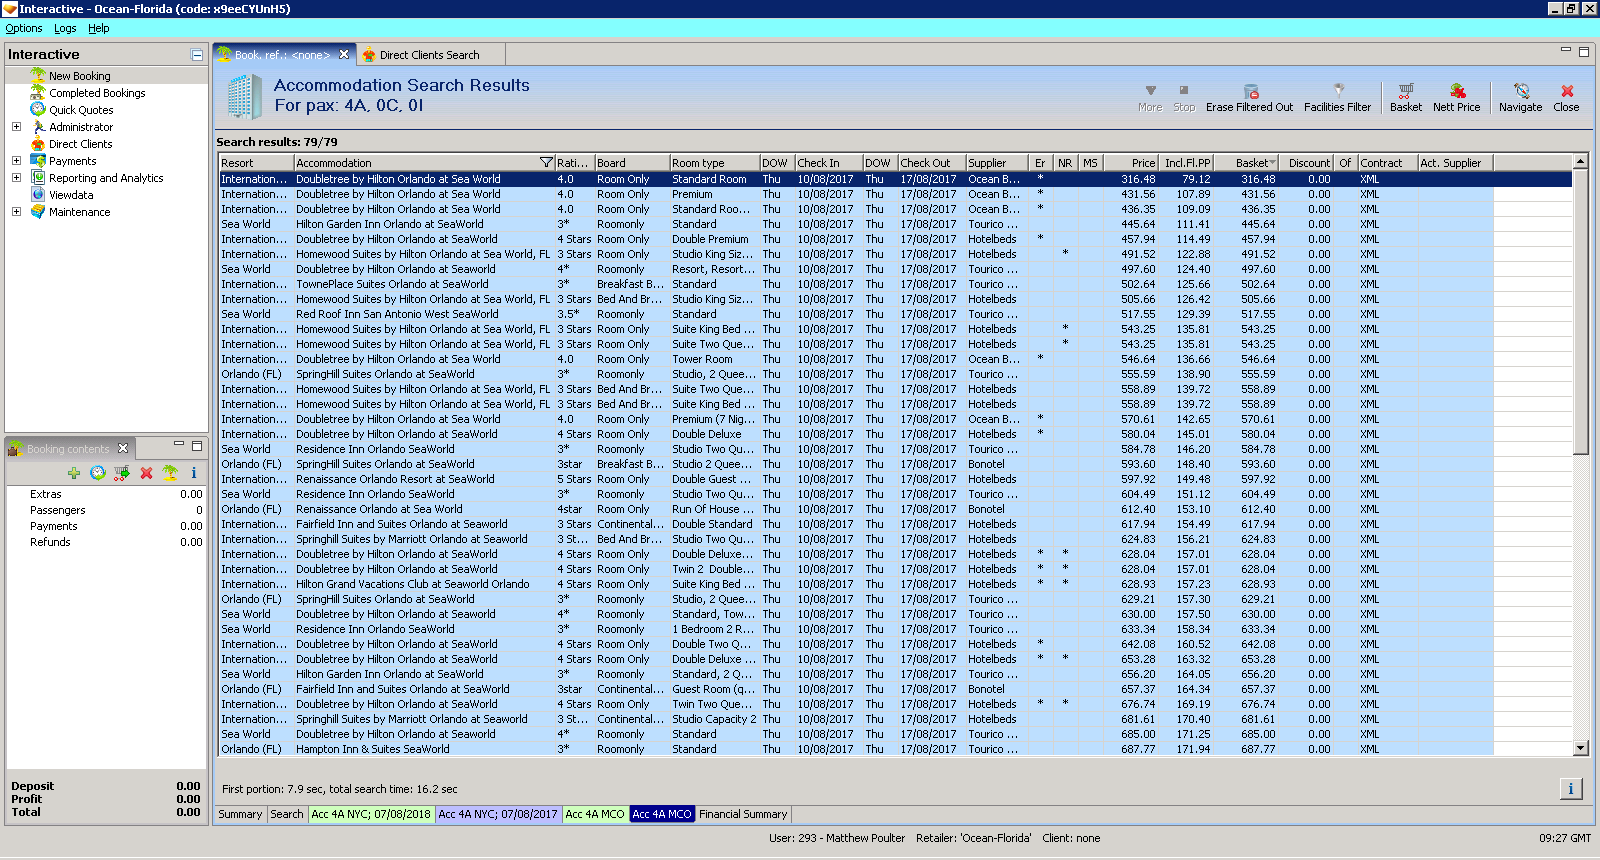Open Direct Clients in the tree
Screen dimensions: 1600x860
coord(81,144)
